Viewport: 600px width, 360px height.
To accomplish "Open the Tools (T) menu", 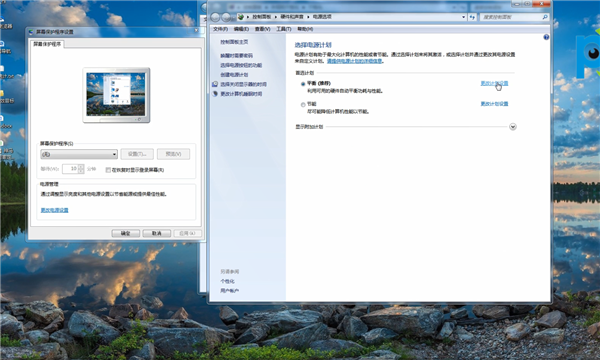I will [284, 29].
